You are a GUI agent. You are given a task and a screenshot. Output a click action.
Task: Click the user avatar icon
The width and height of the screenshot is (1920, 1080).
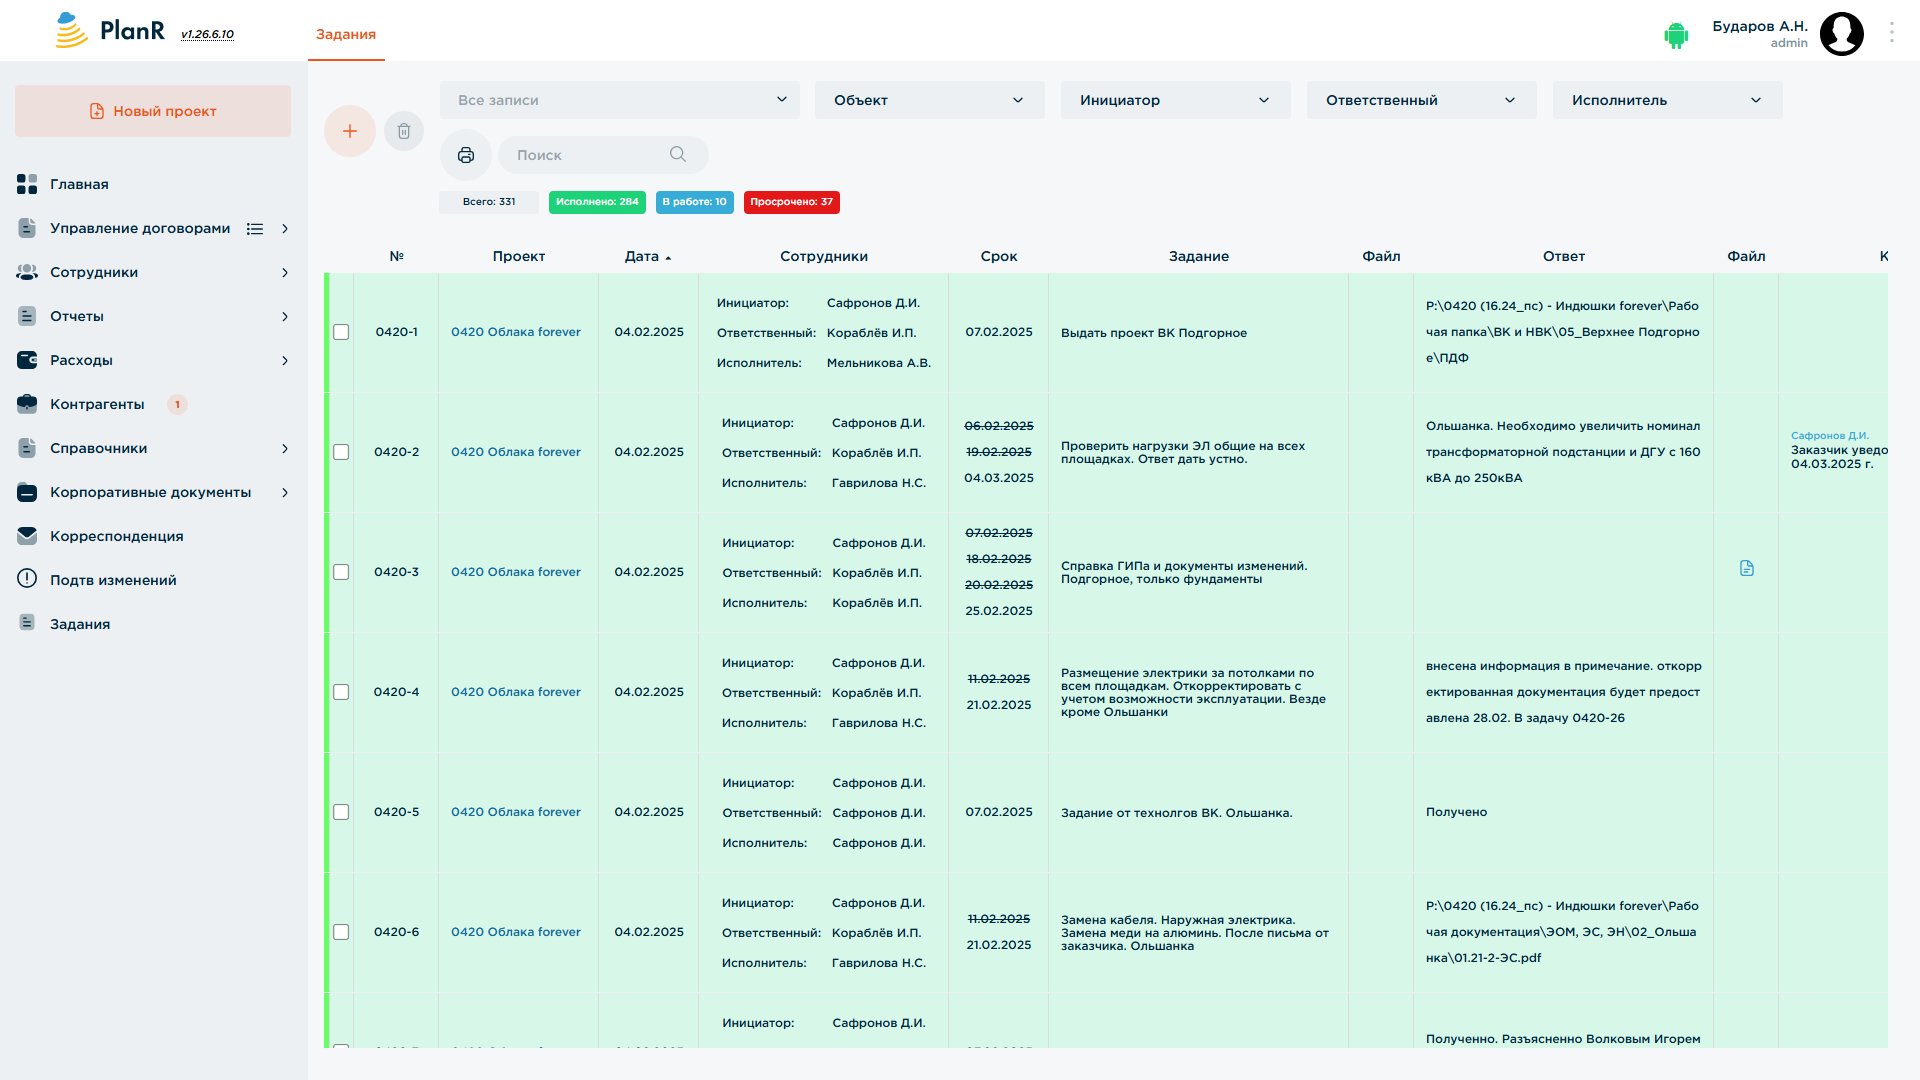point(1842,34)
